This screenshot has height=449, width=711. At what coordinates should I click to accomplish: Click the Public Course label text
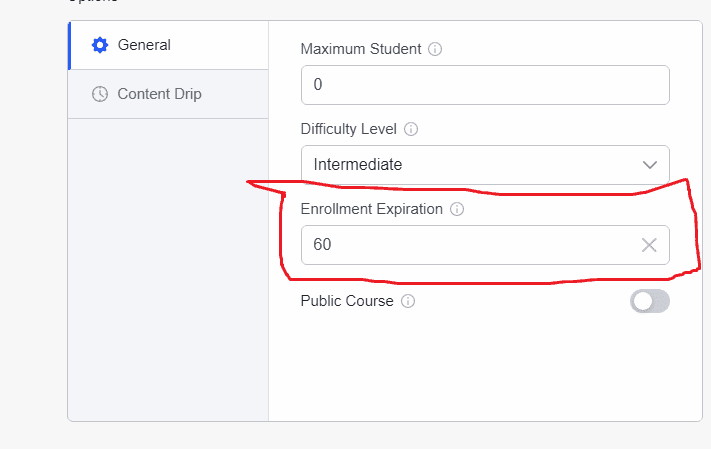click(347, 301)
